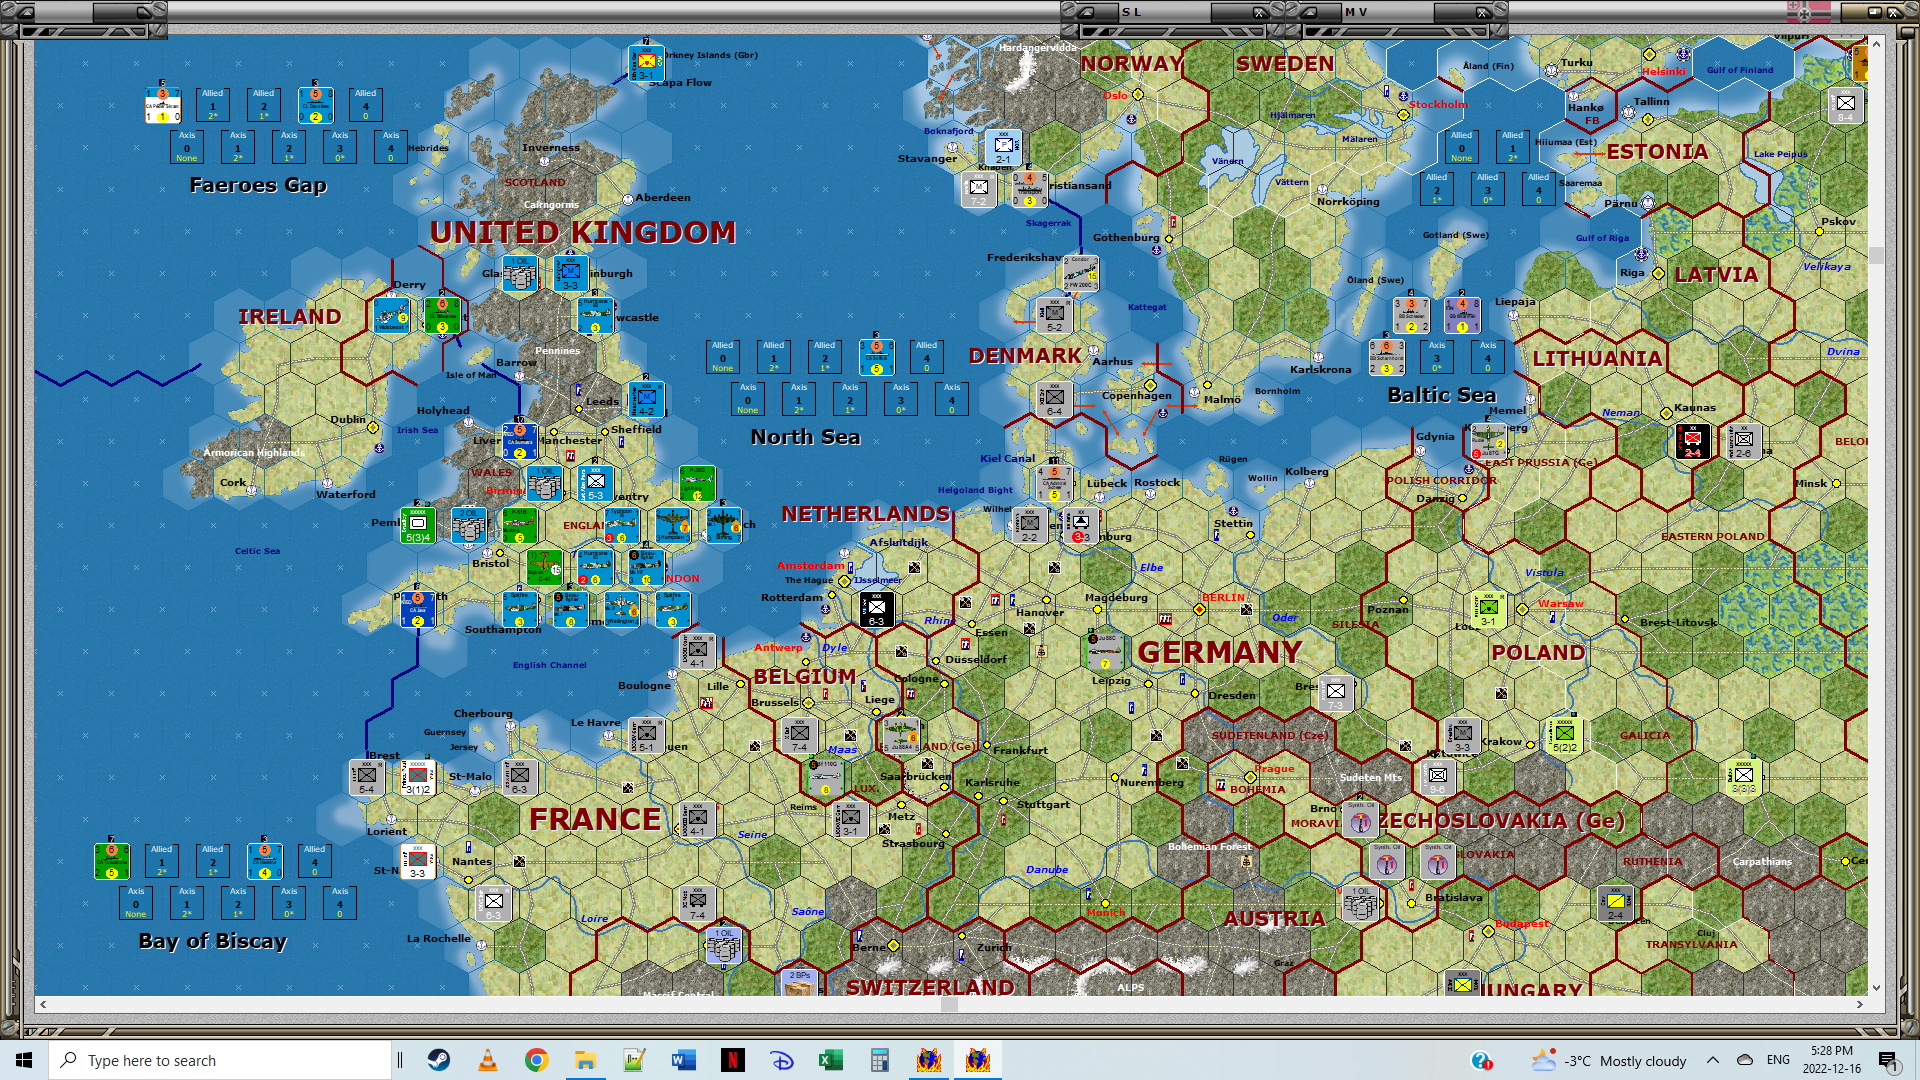
Task: Select the 4-1 unit at Paris
Action: point(698,819)
